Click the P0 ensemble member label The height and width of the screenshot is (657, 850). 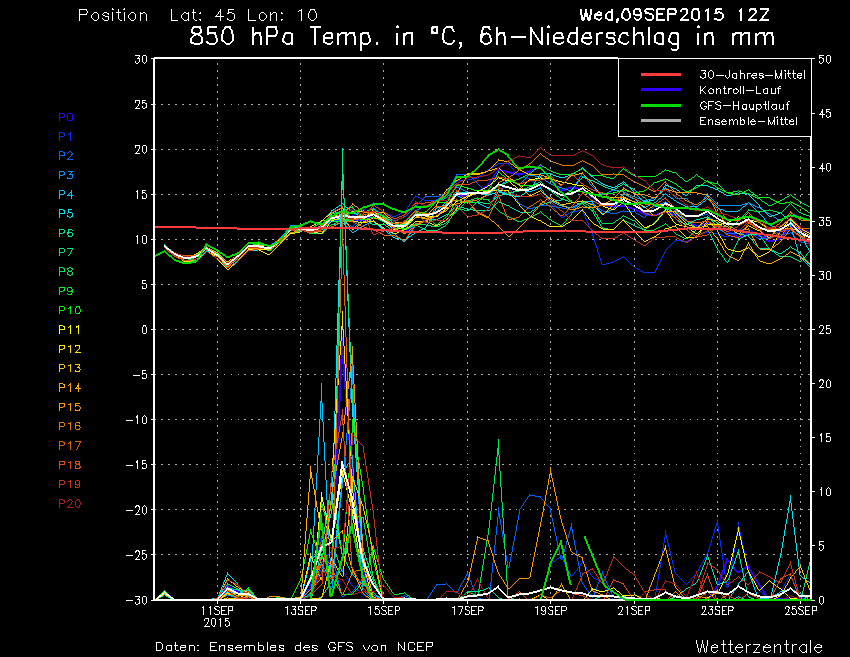(x=66, y=117)
